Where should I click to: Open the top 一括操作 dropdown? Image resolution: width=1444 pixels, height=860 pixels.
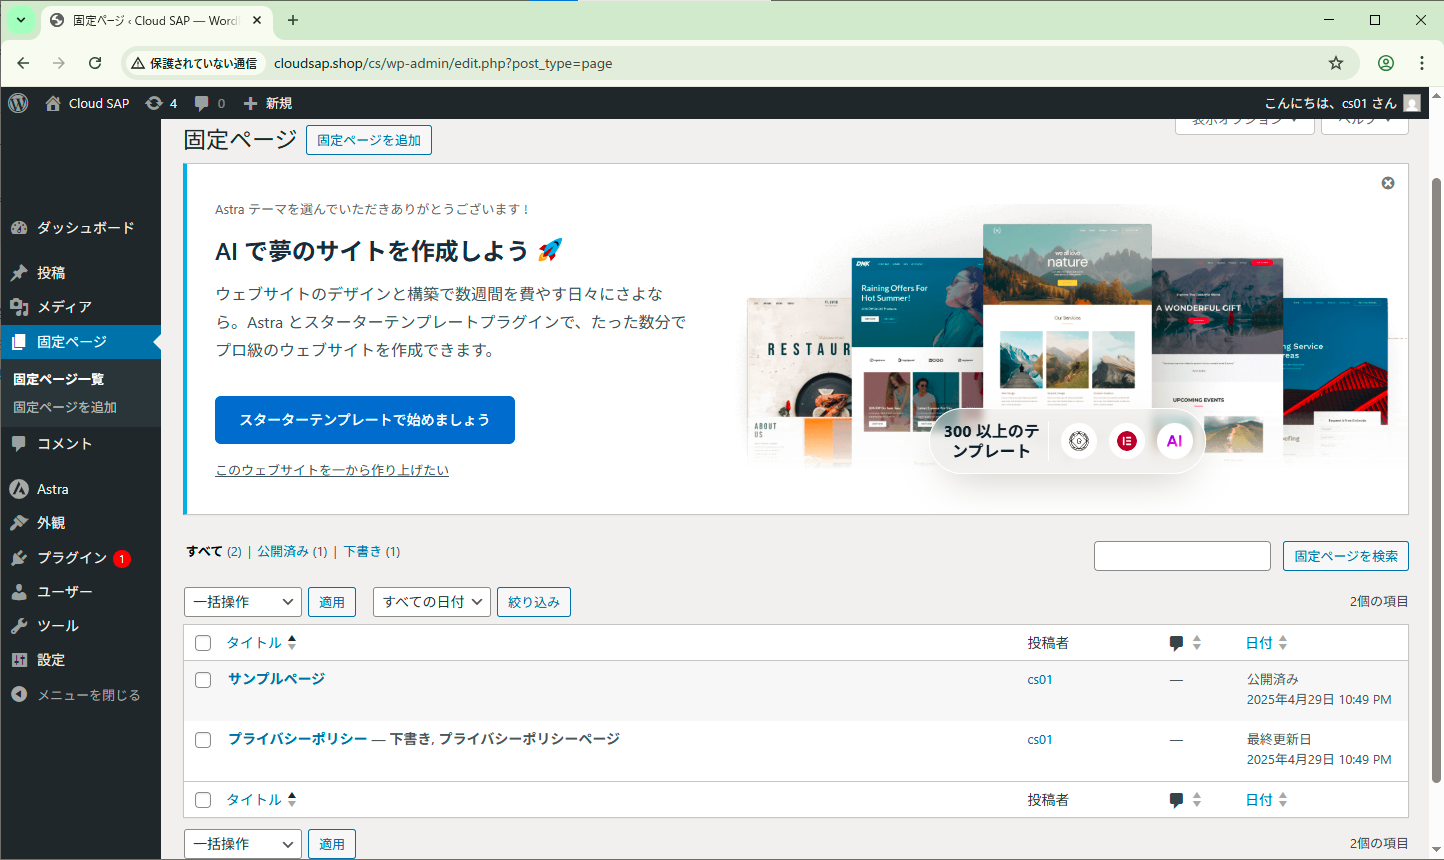click(x=243, y=602)
